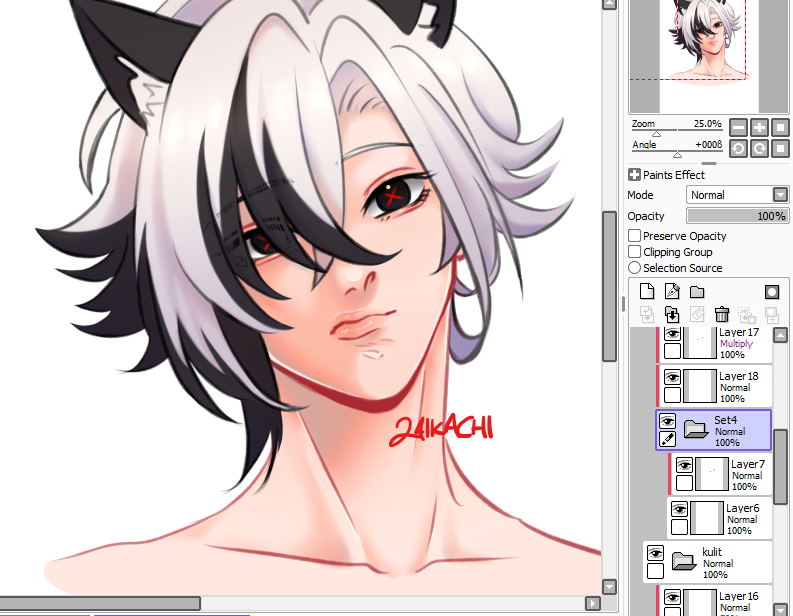Hide Layer7 using its eye icon

tap(684, 465)
